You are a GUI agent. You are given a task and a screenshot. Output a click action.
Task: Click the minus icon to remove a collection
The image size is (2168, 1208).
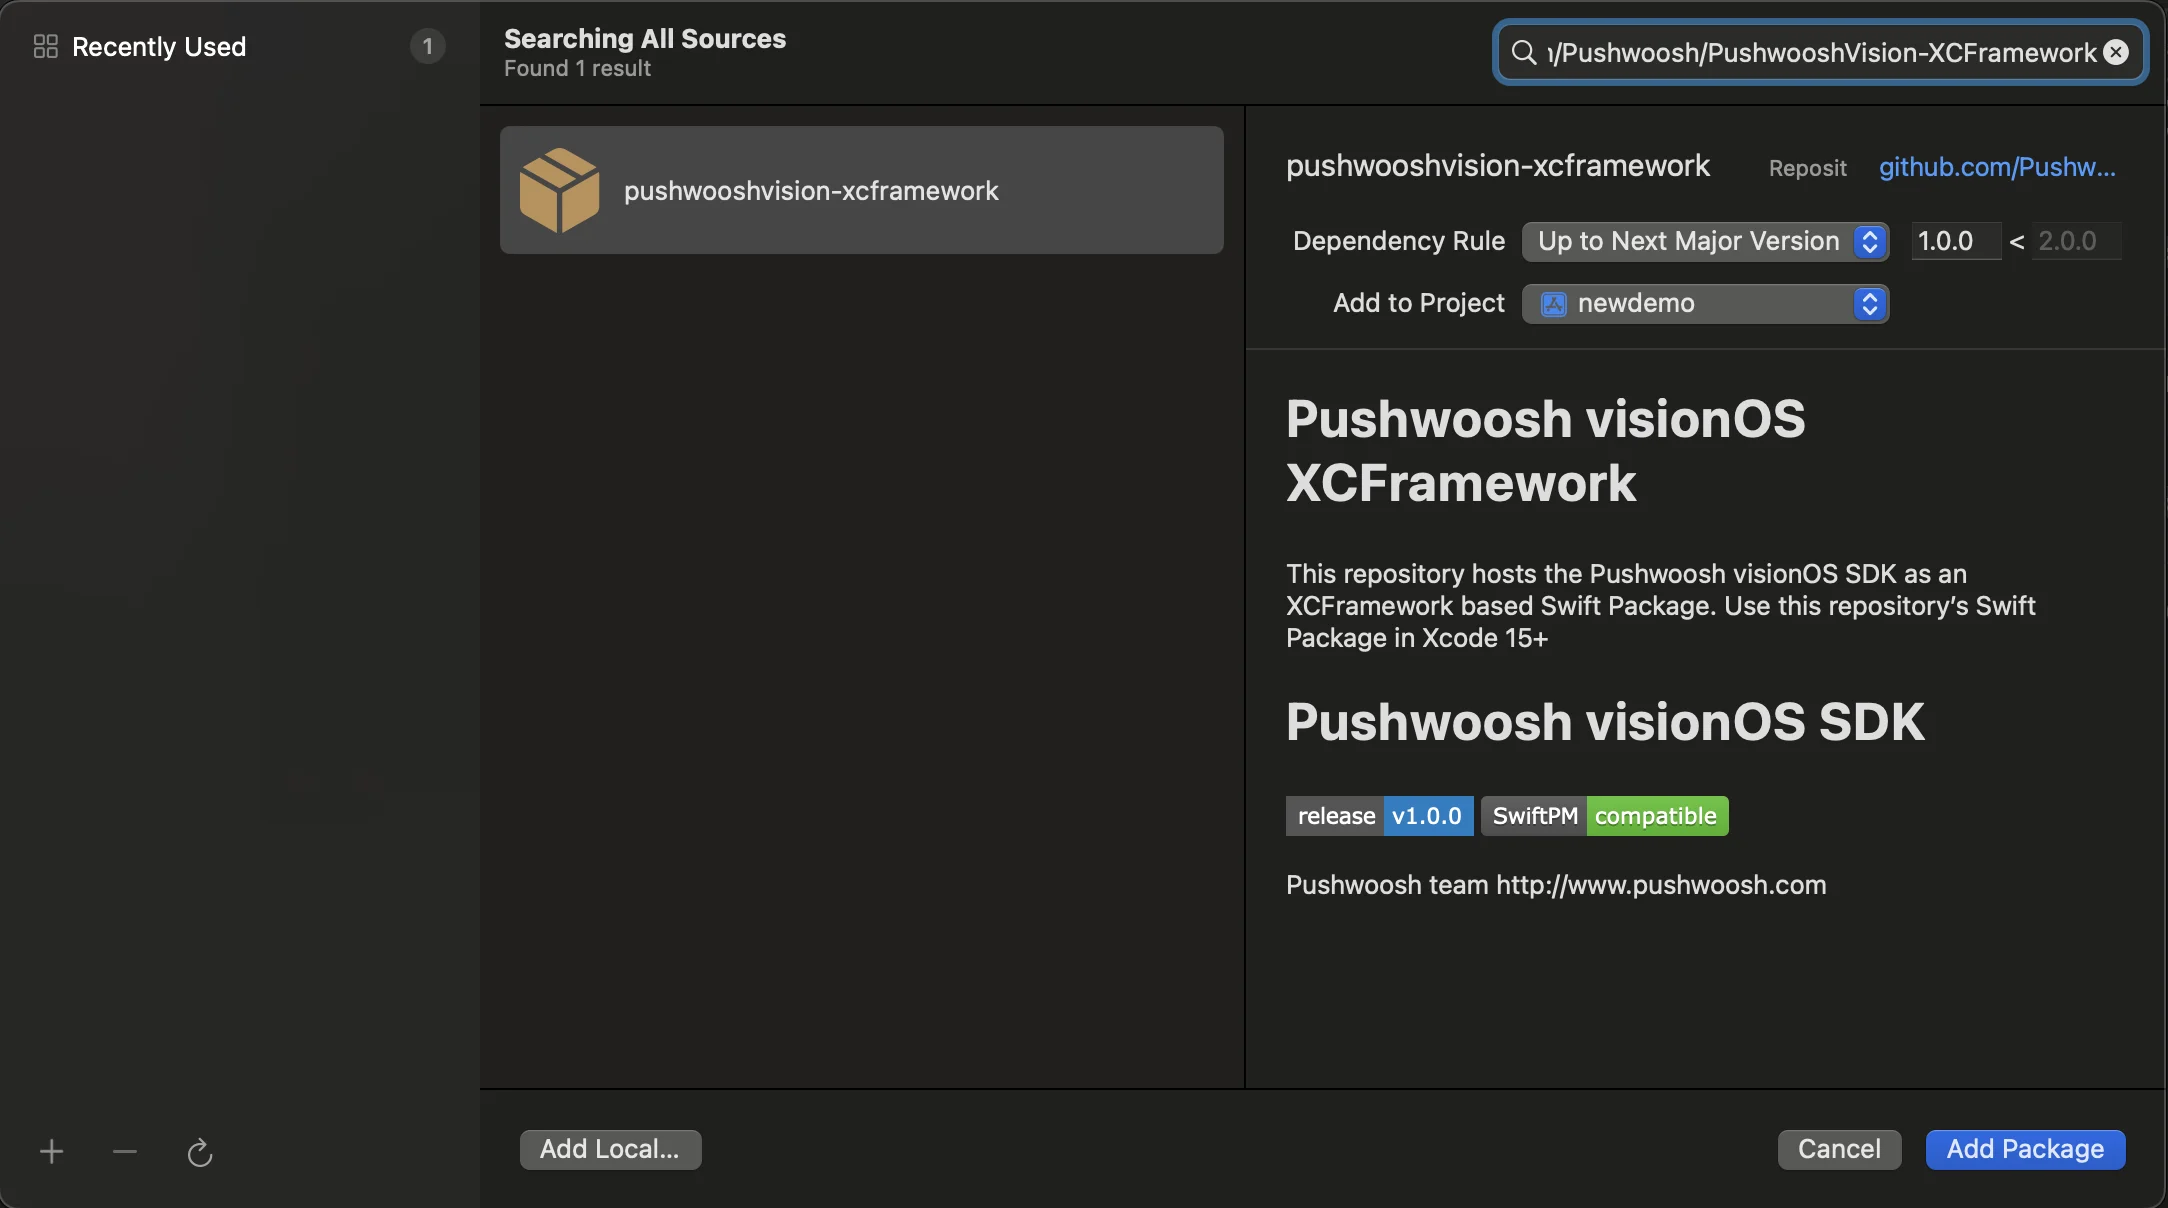[x=125, y=1152]
